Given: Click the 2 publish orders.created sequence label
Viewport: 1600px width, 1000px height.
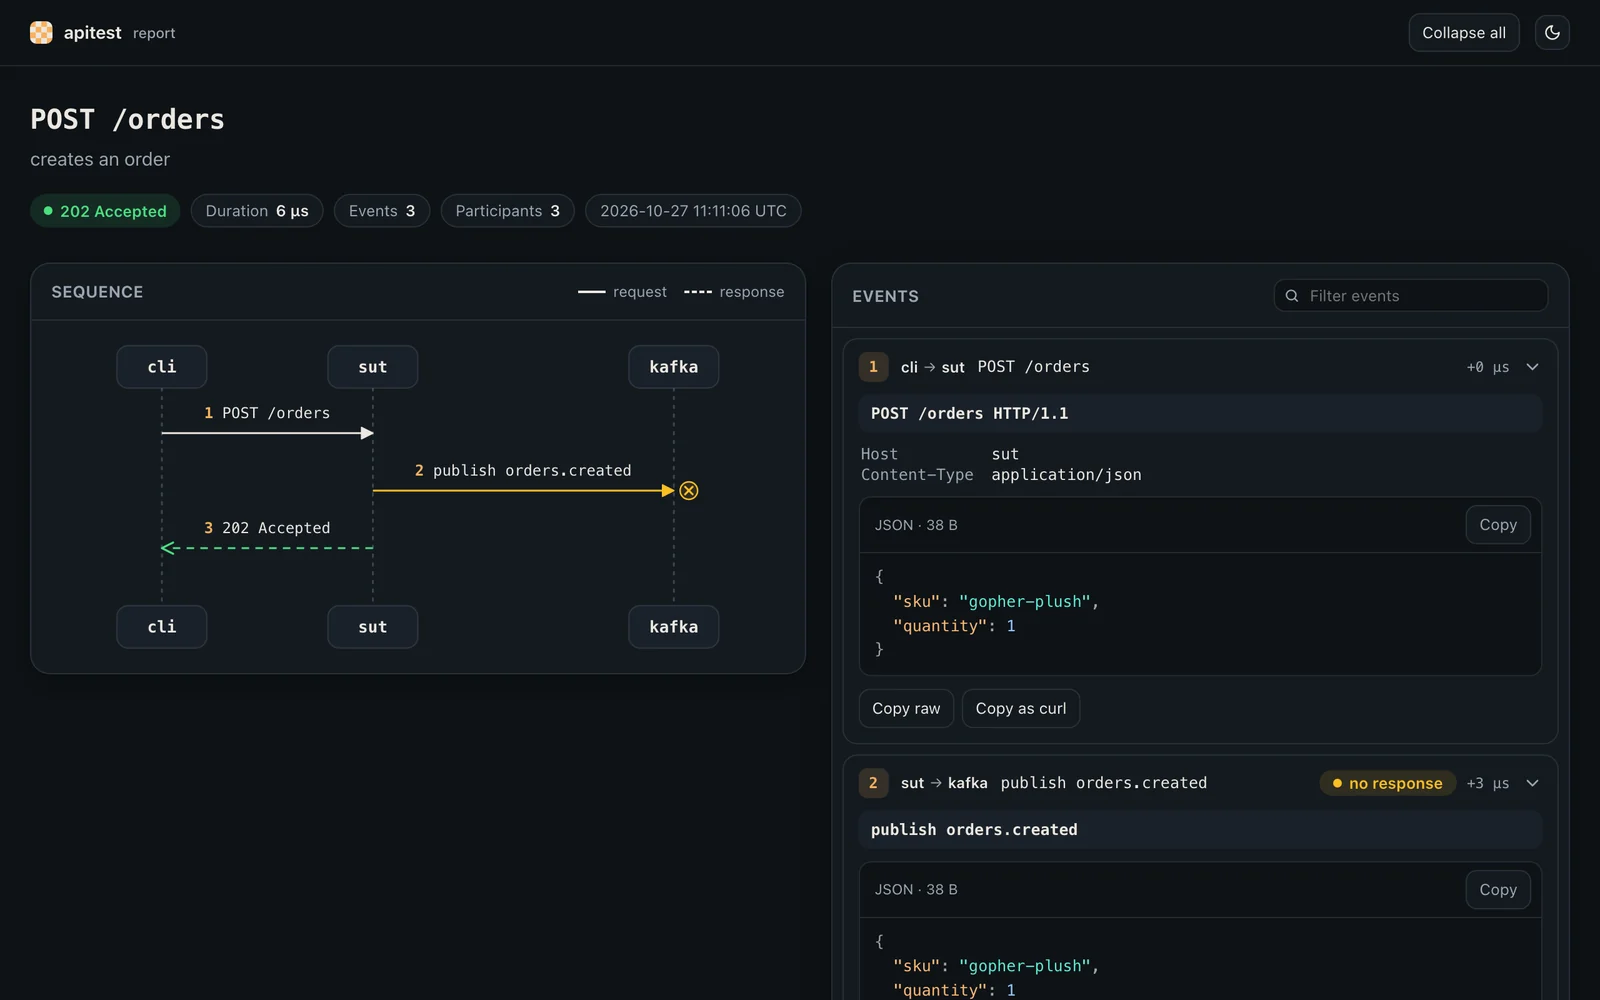Looking at the screenshot, I should click(523, 470).
